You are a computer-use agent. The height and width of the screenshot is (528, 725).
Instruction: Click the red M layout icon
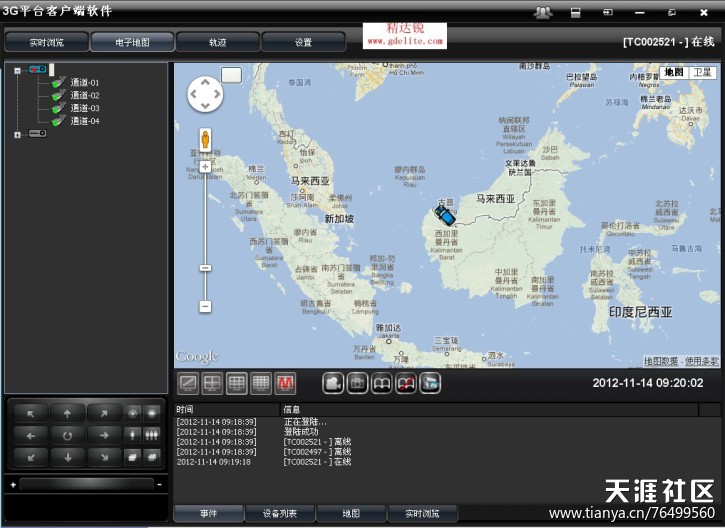285,383
